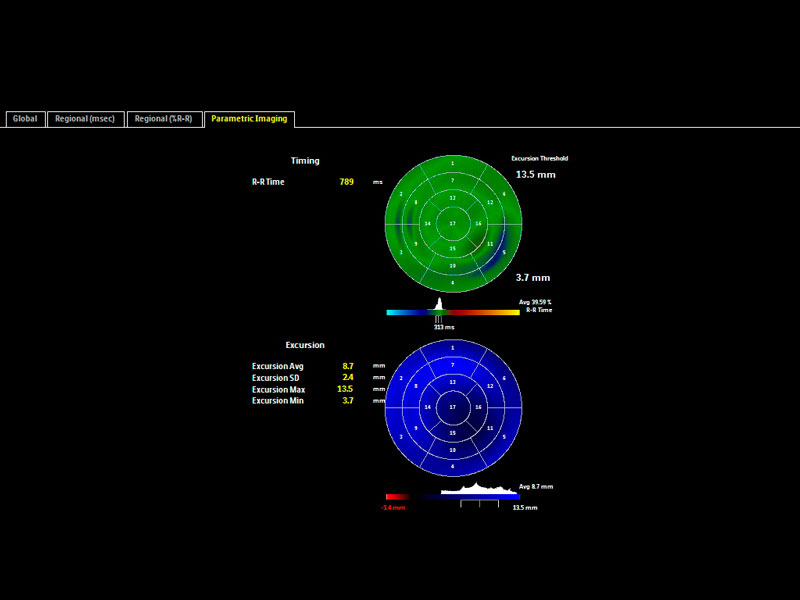Select the Parametric Imaging tab

[x=249, y=119]
